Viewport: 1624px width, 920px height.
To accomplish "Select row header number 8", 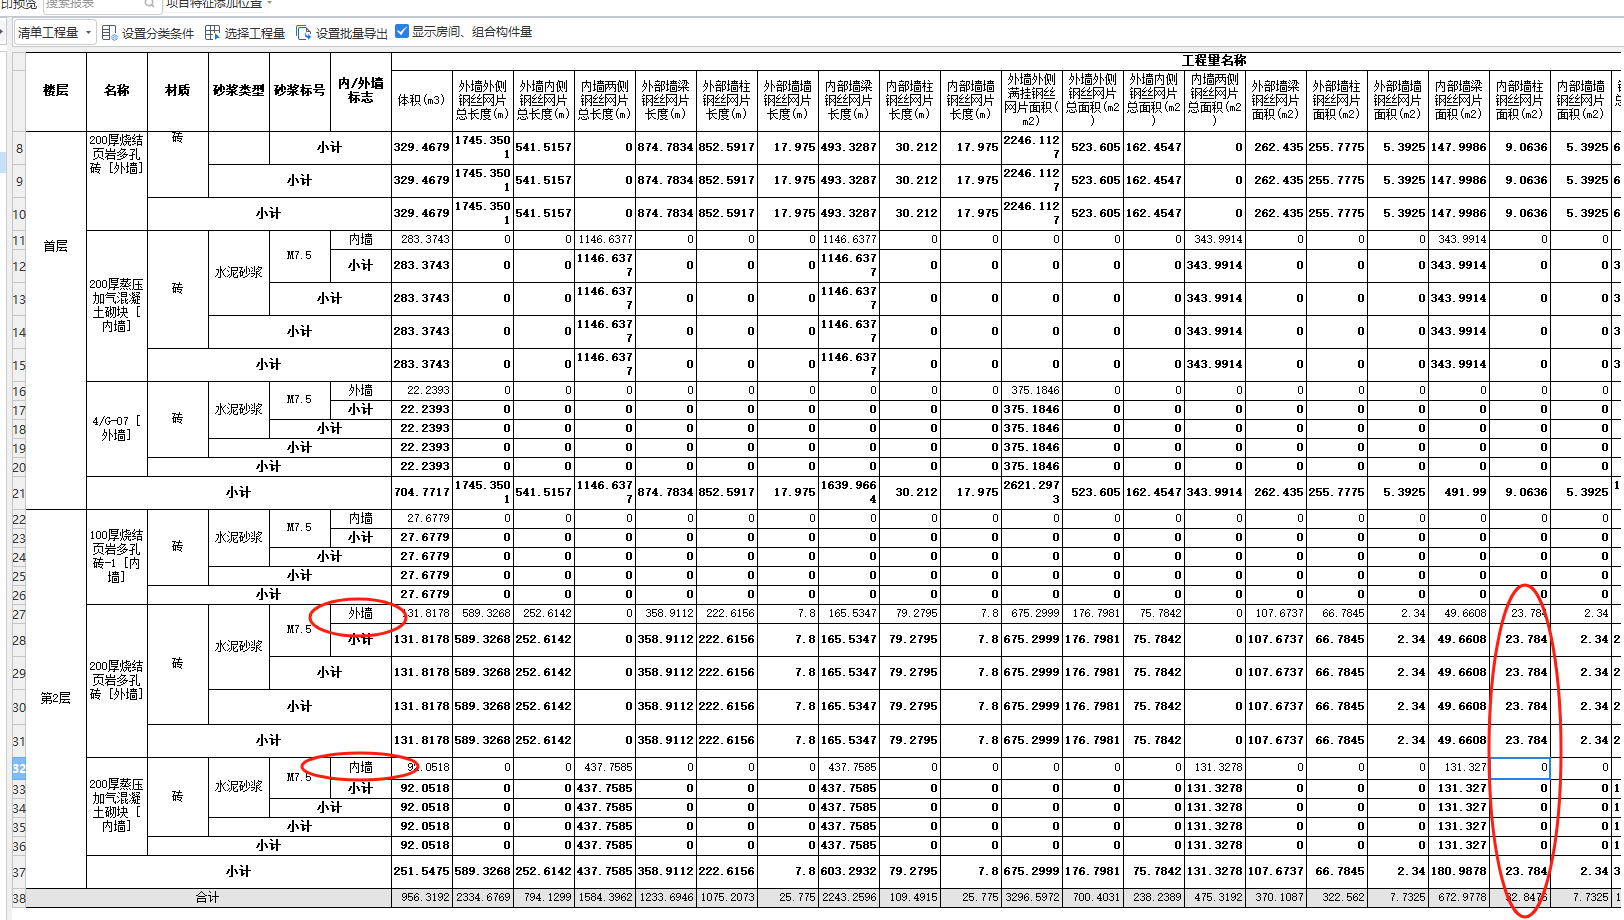I will (19, 148).
